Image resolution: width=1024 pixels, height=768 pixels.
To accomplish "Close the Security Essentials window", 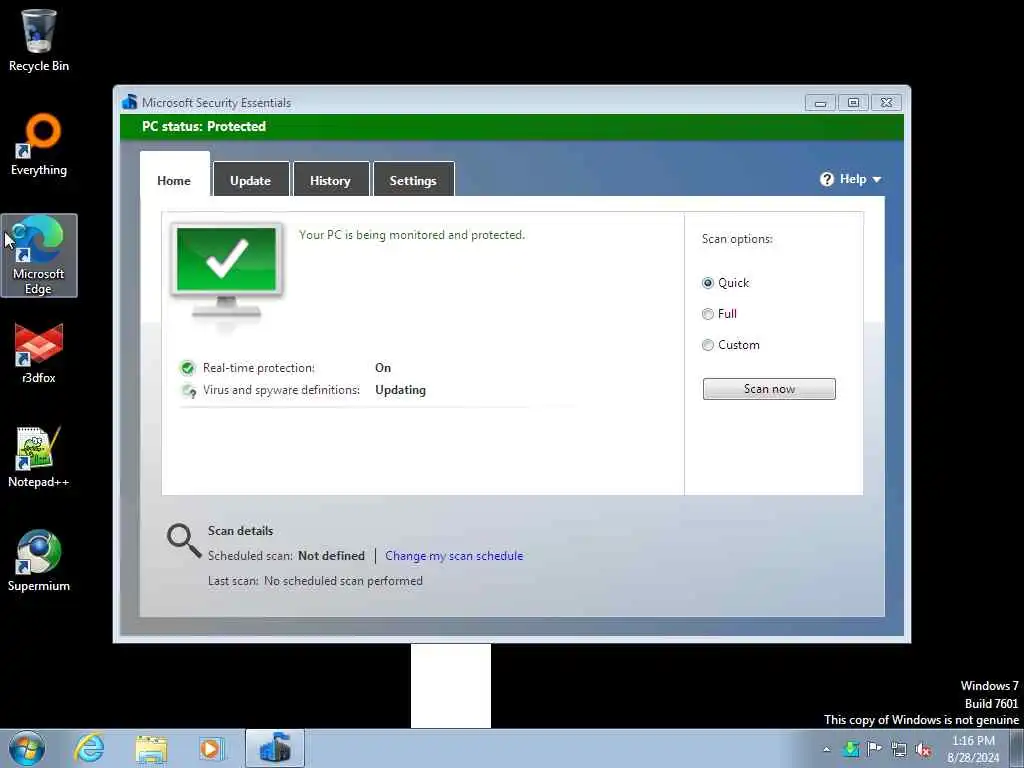I will (886, 103).
